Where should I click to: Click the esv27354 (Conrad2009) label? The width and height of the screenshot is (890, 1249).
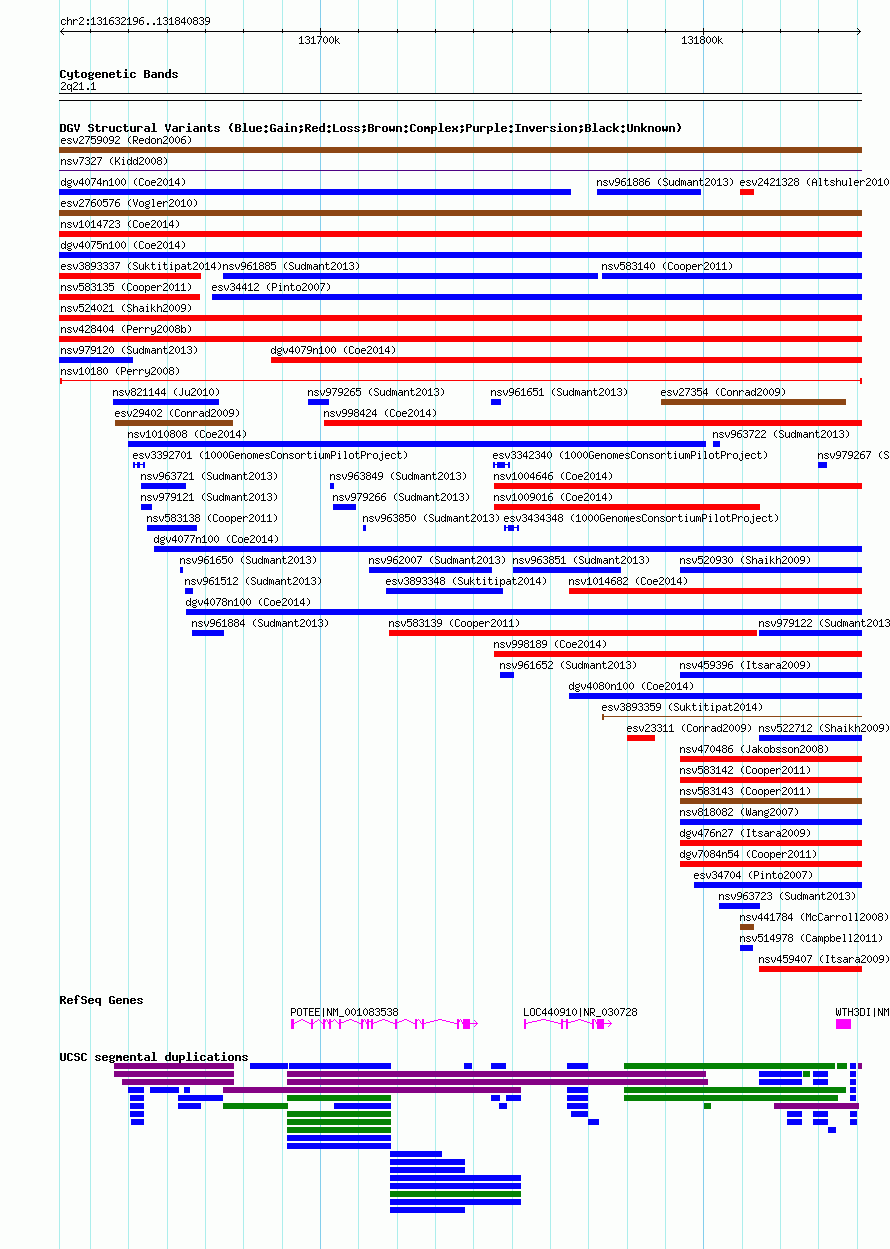(x=723, y=392)
